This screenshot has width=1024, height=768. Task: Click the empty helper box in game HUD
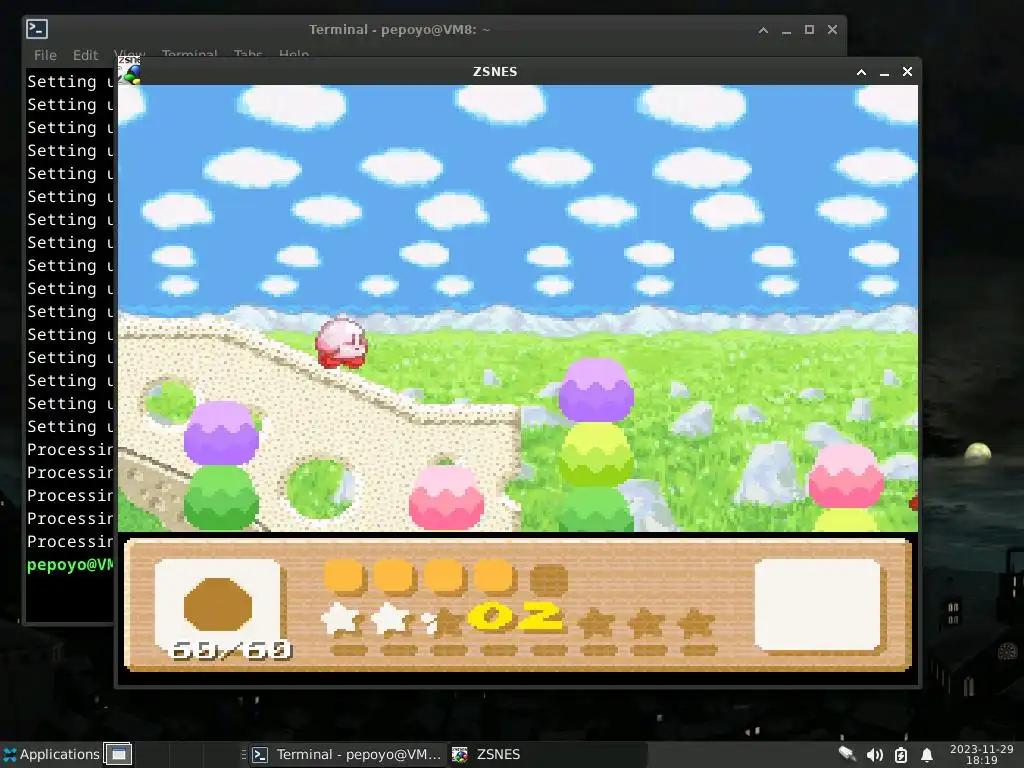(x=818, y=604)
